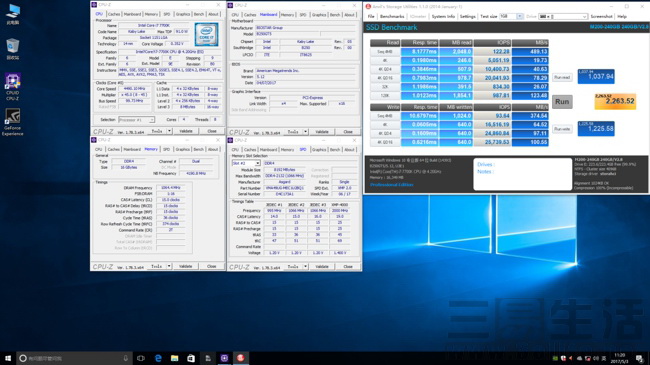The image size is (650, 365).
Task: Switch to Graphics tab in Mainboard window
Action: point(319,15)
